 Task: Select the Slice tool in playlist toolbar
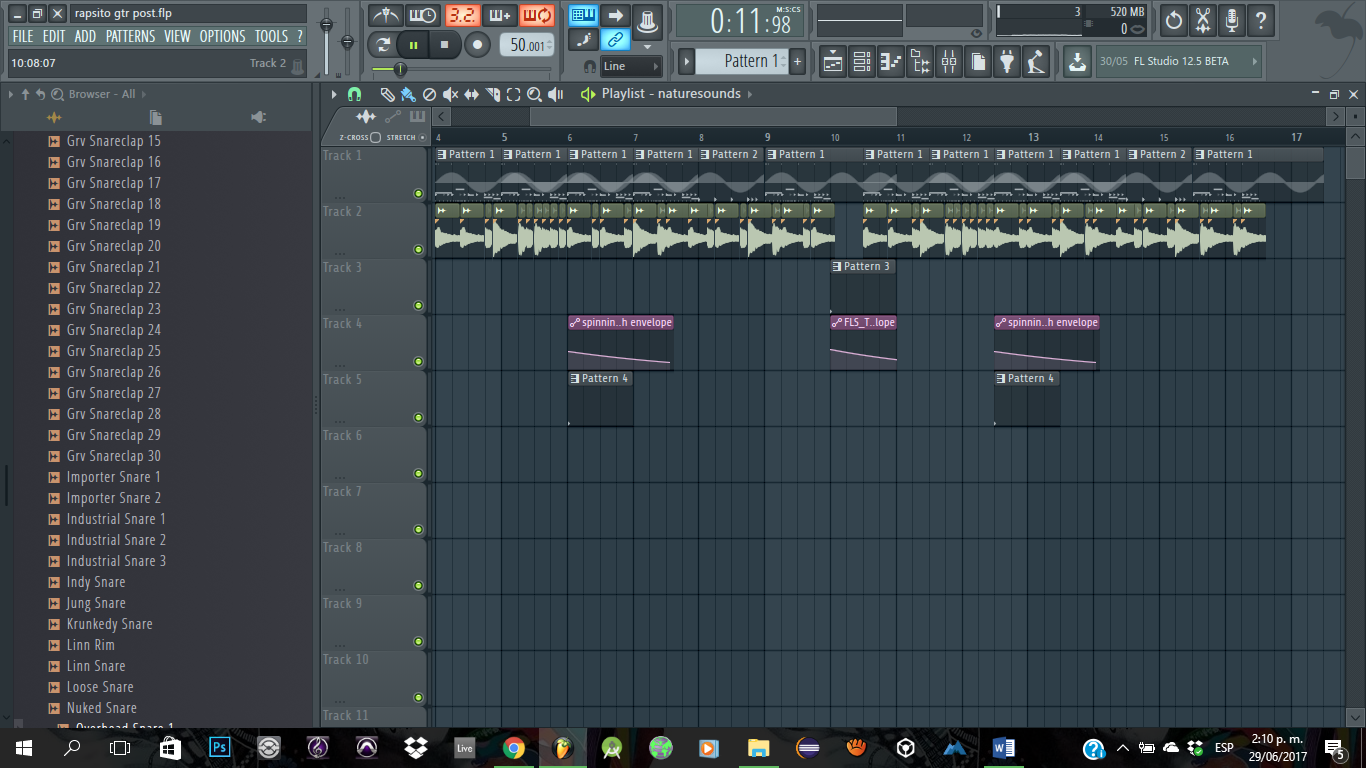pyautogui.click(x=492, y=94)
